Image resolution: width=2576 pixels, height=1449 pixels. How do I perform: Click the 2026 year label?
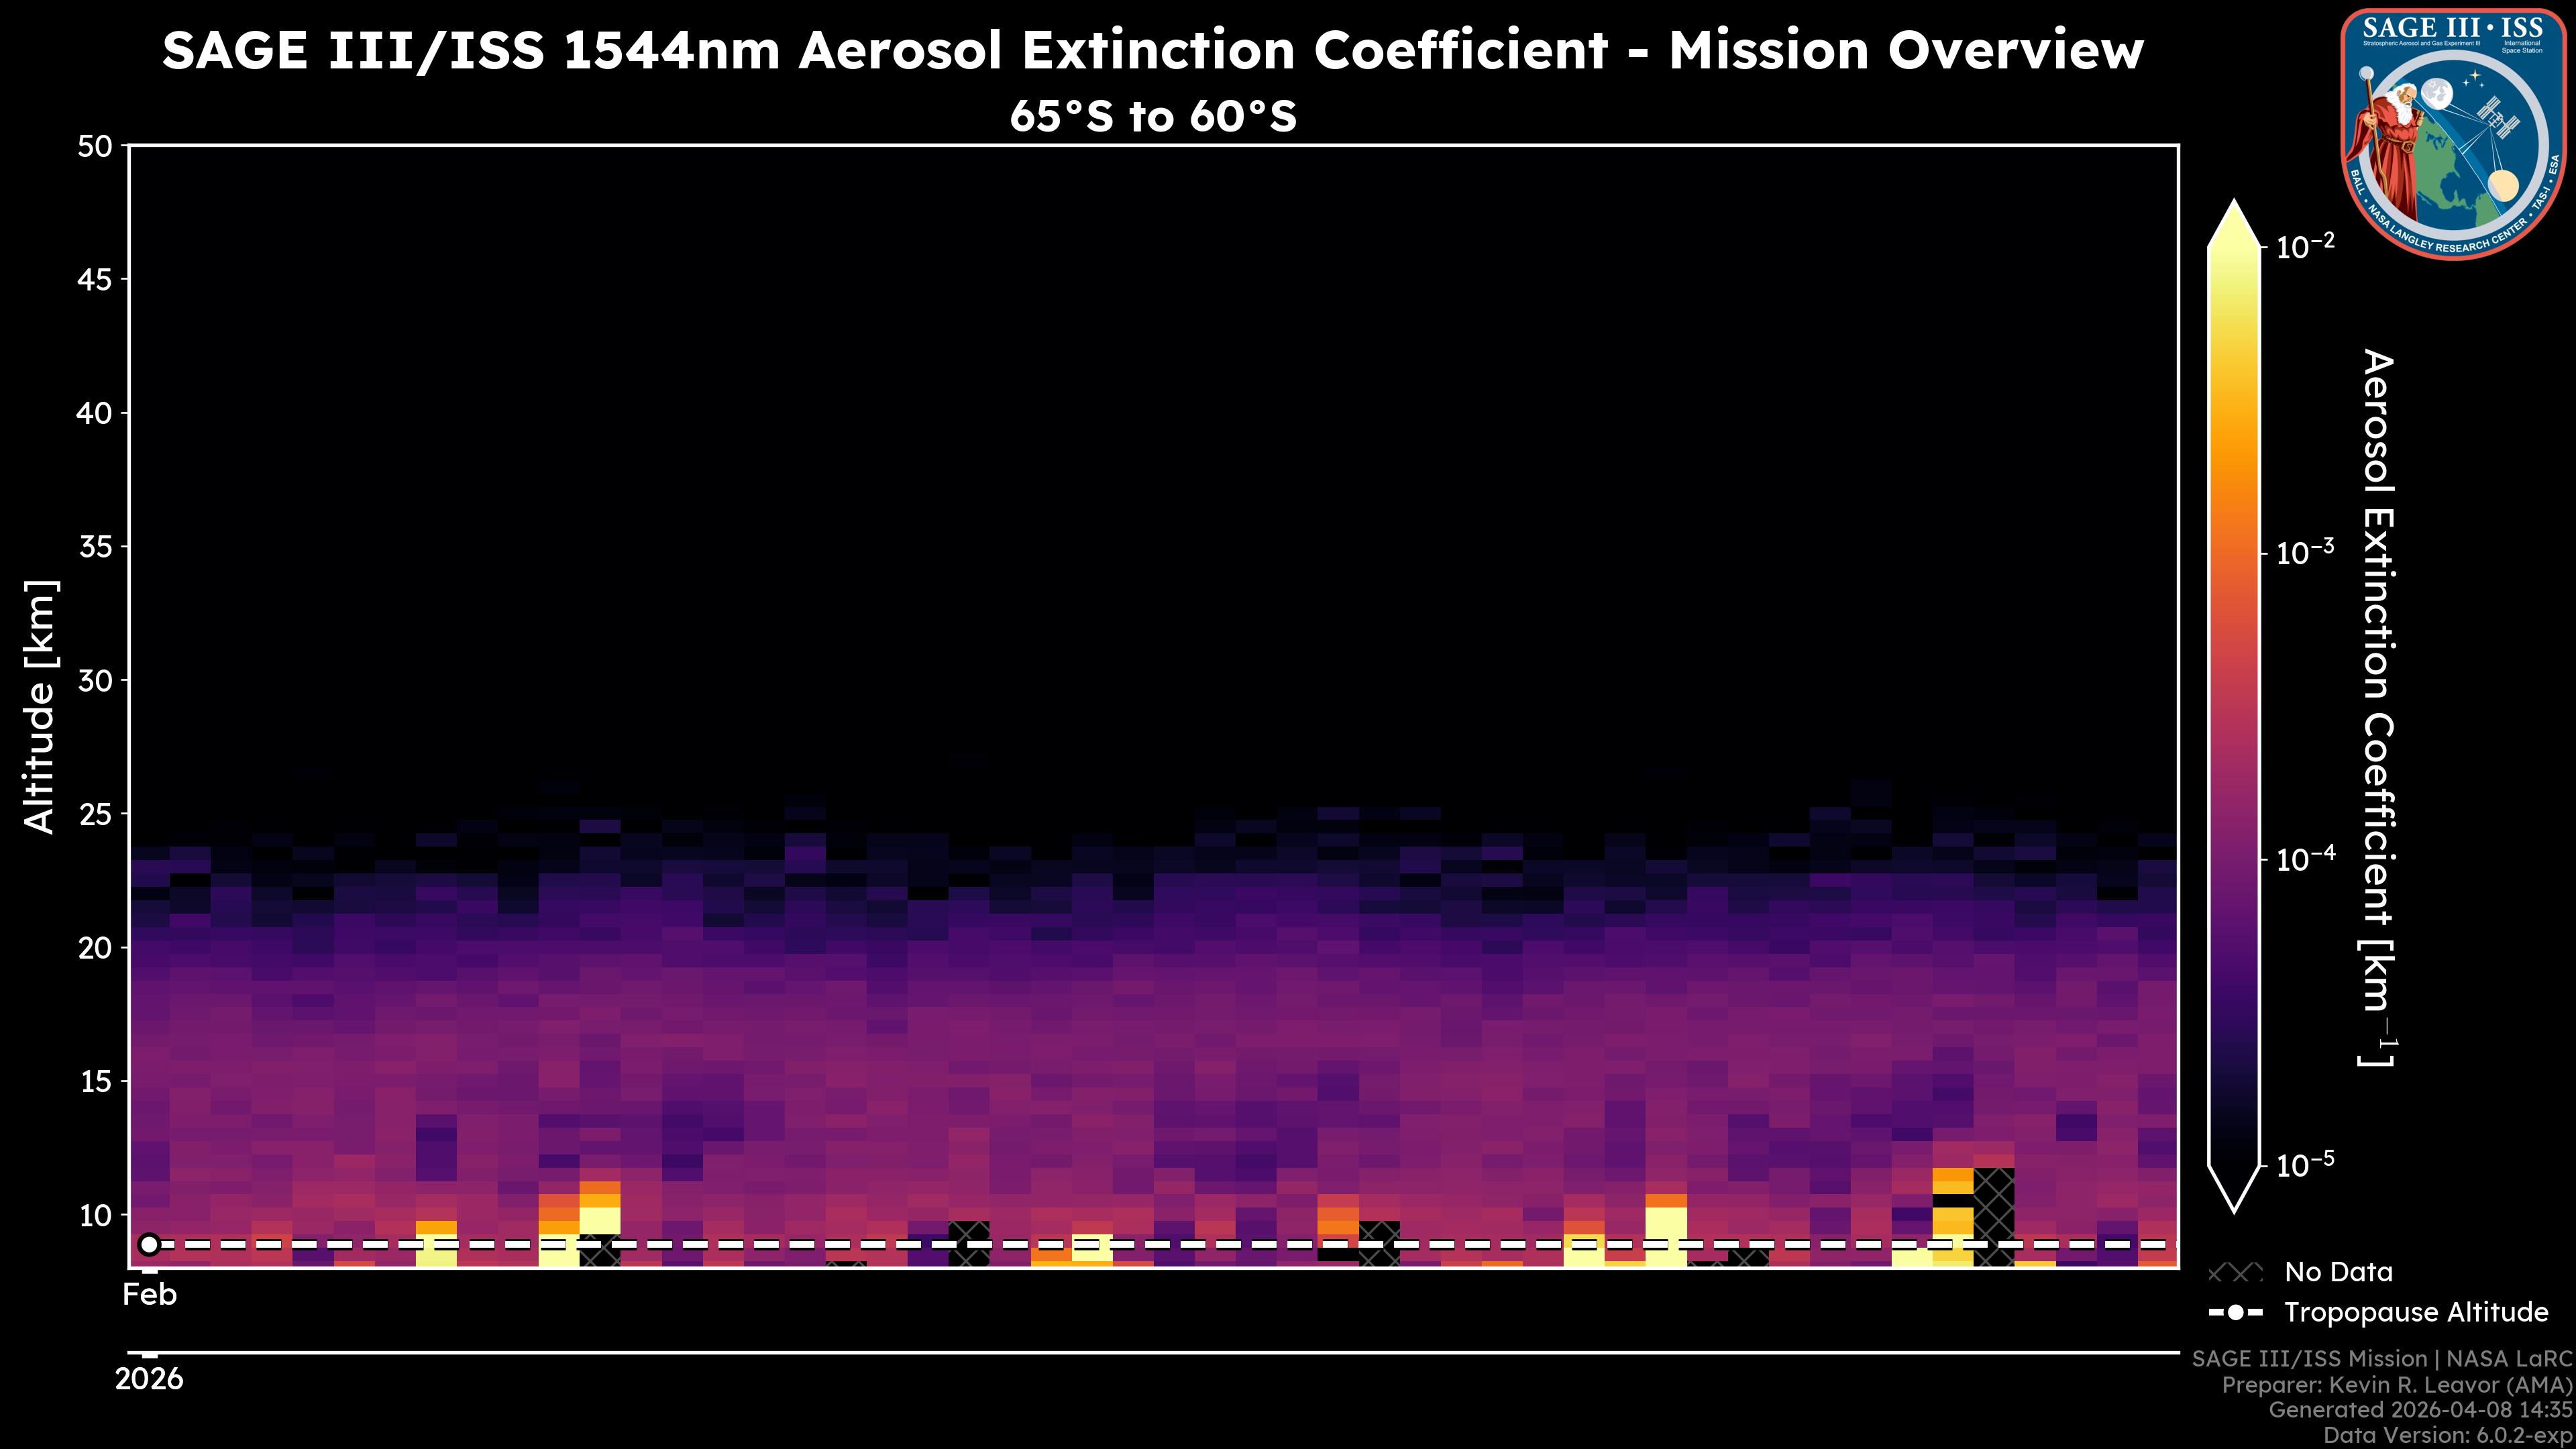[149, 1379]
